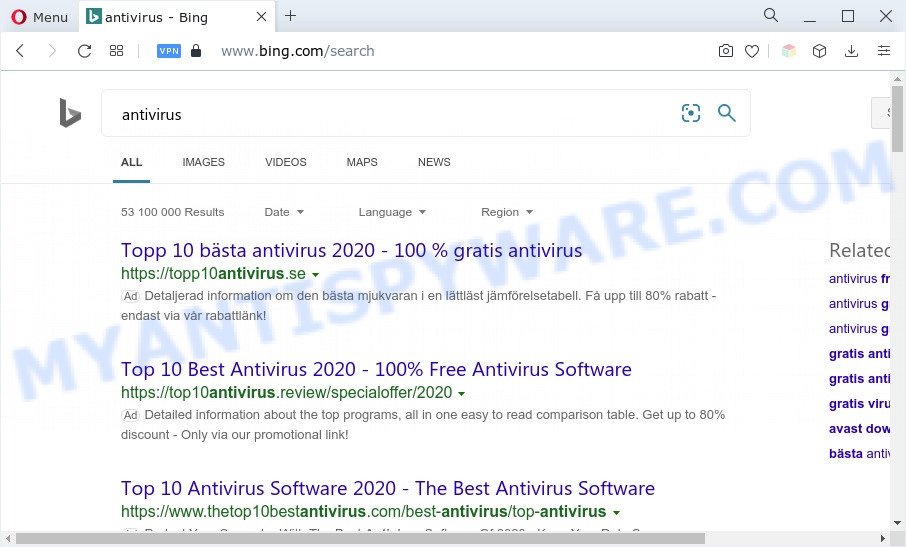Click the thetop10bestantivirus.com green URL
Viewport: 906px width, 547px height.
tap(363, 511)
